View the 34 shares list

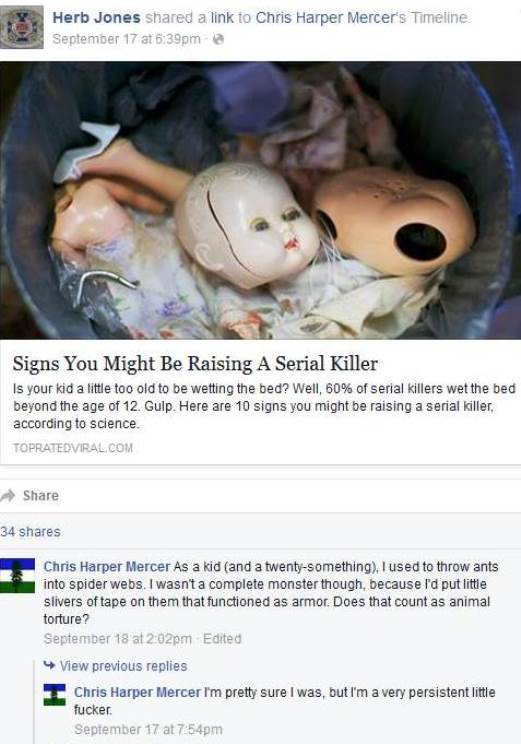(x=30, y=531)
